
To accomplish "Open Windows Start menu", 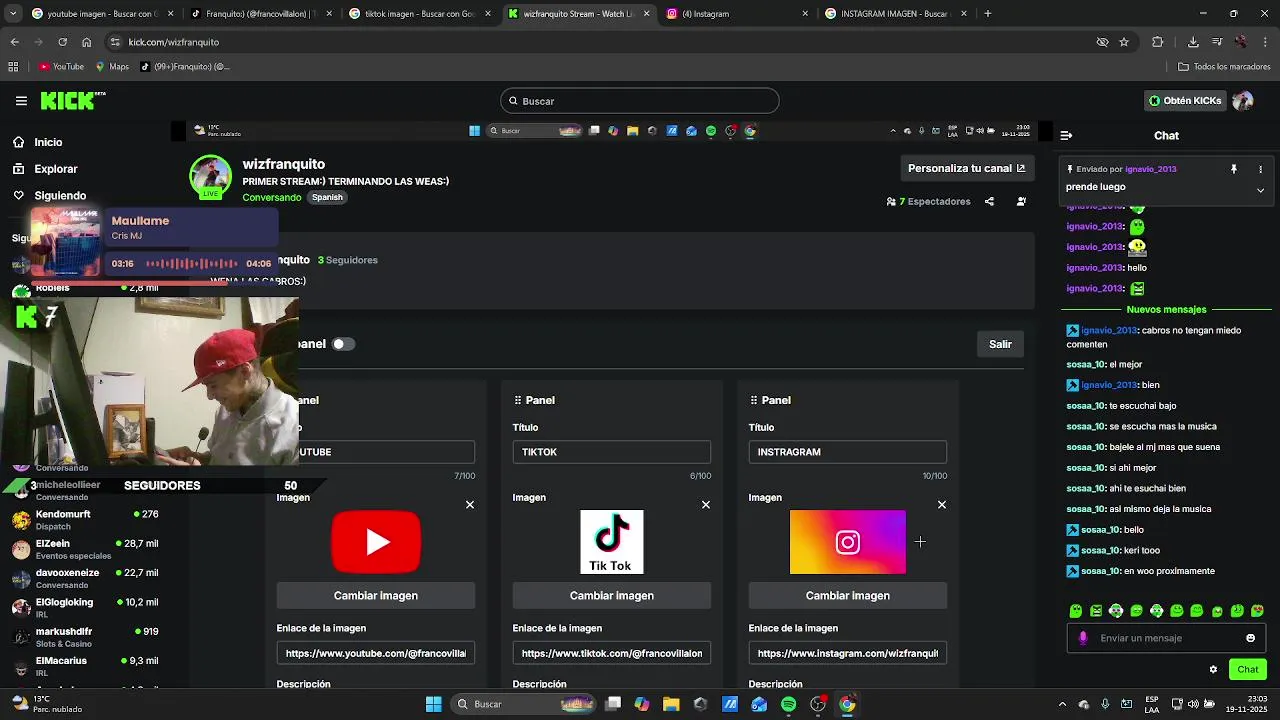I will [x=433, y=704].
